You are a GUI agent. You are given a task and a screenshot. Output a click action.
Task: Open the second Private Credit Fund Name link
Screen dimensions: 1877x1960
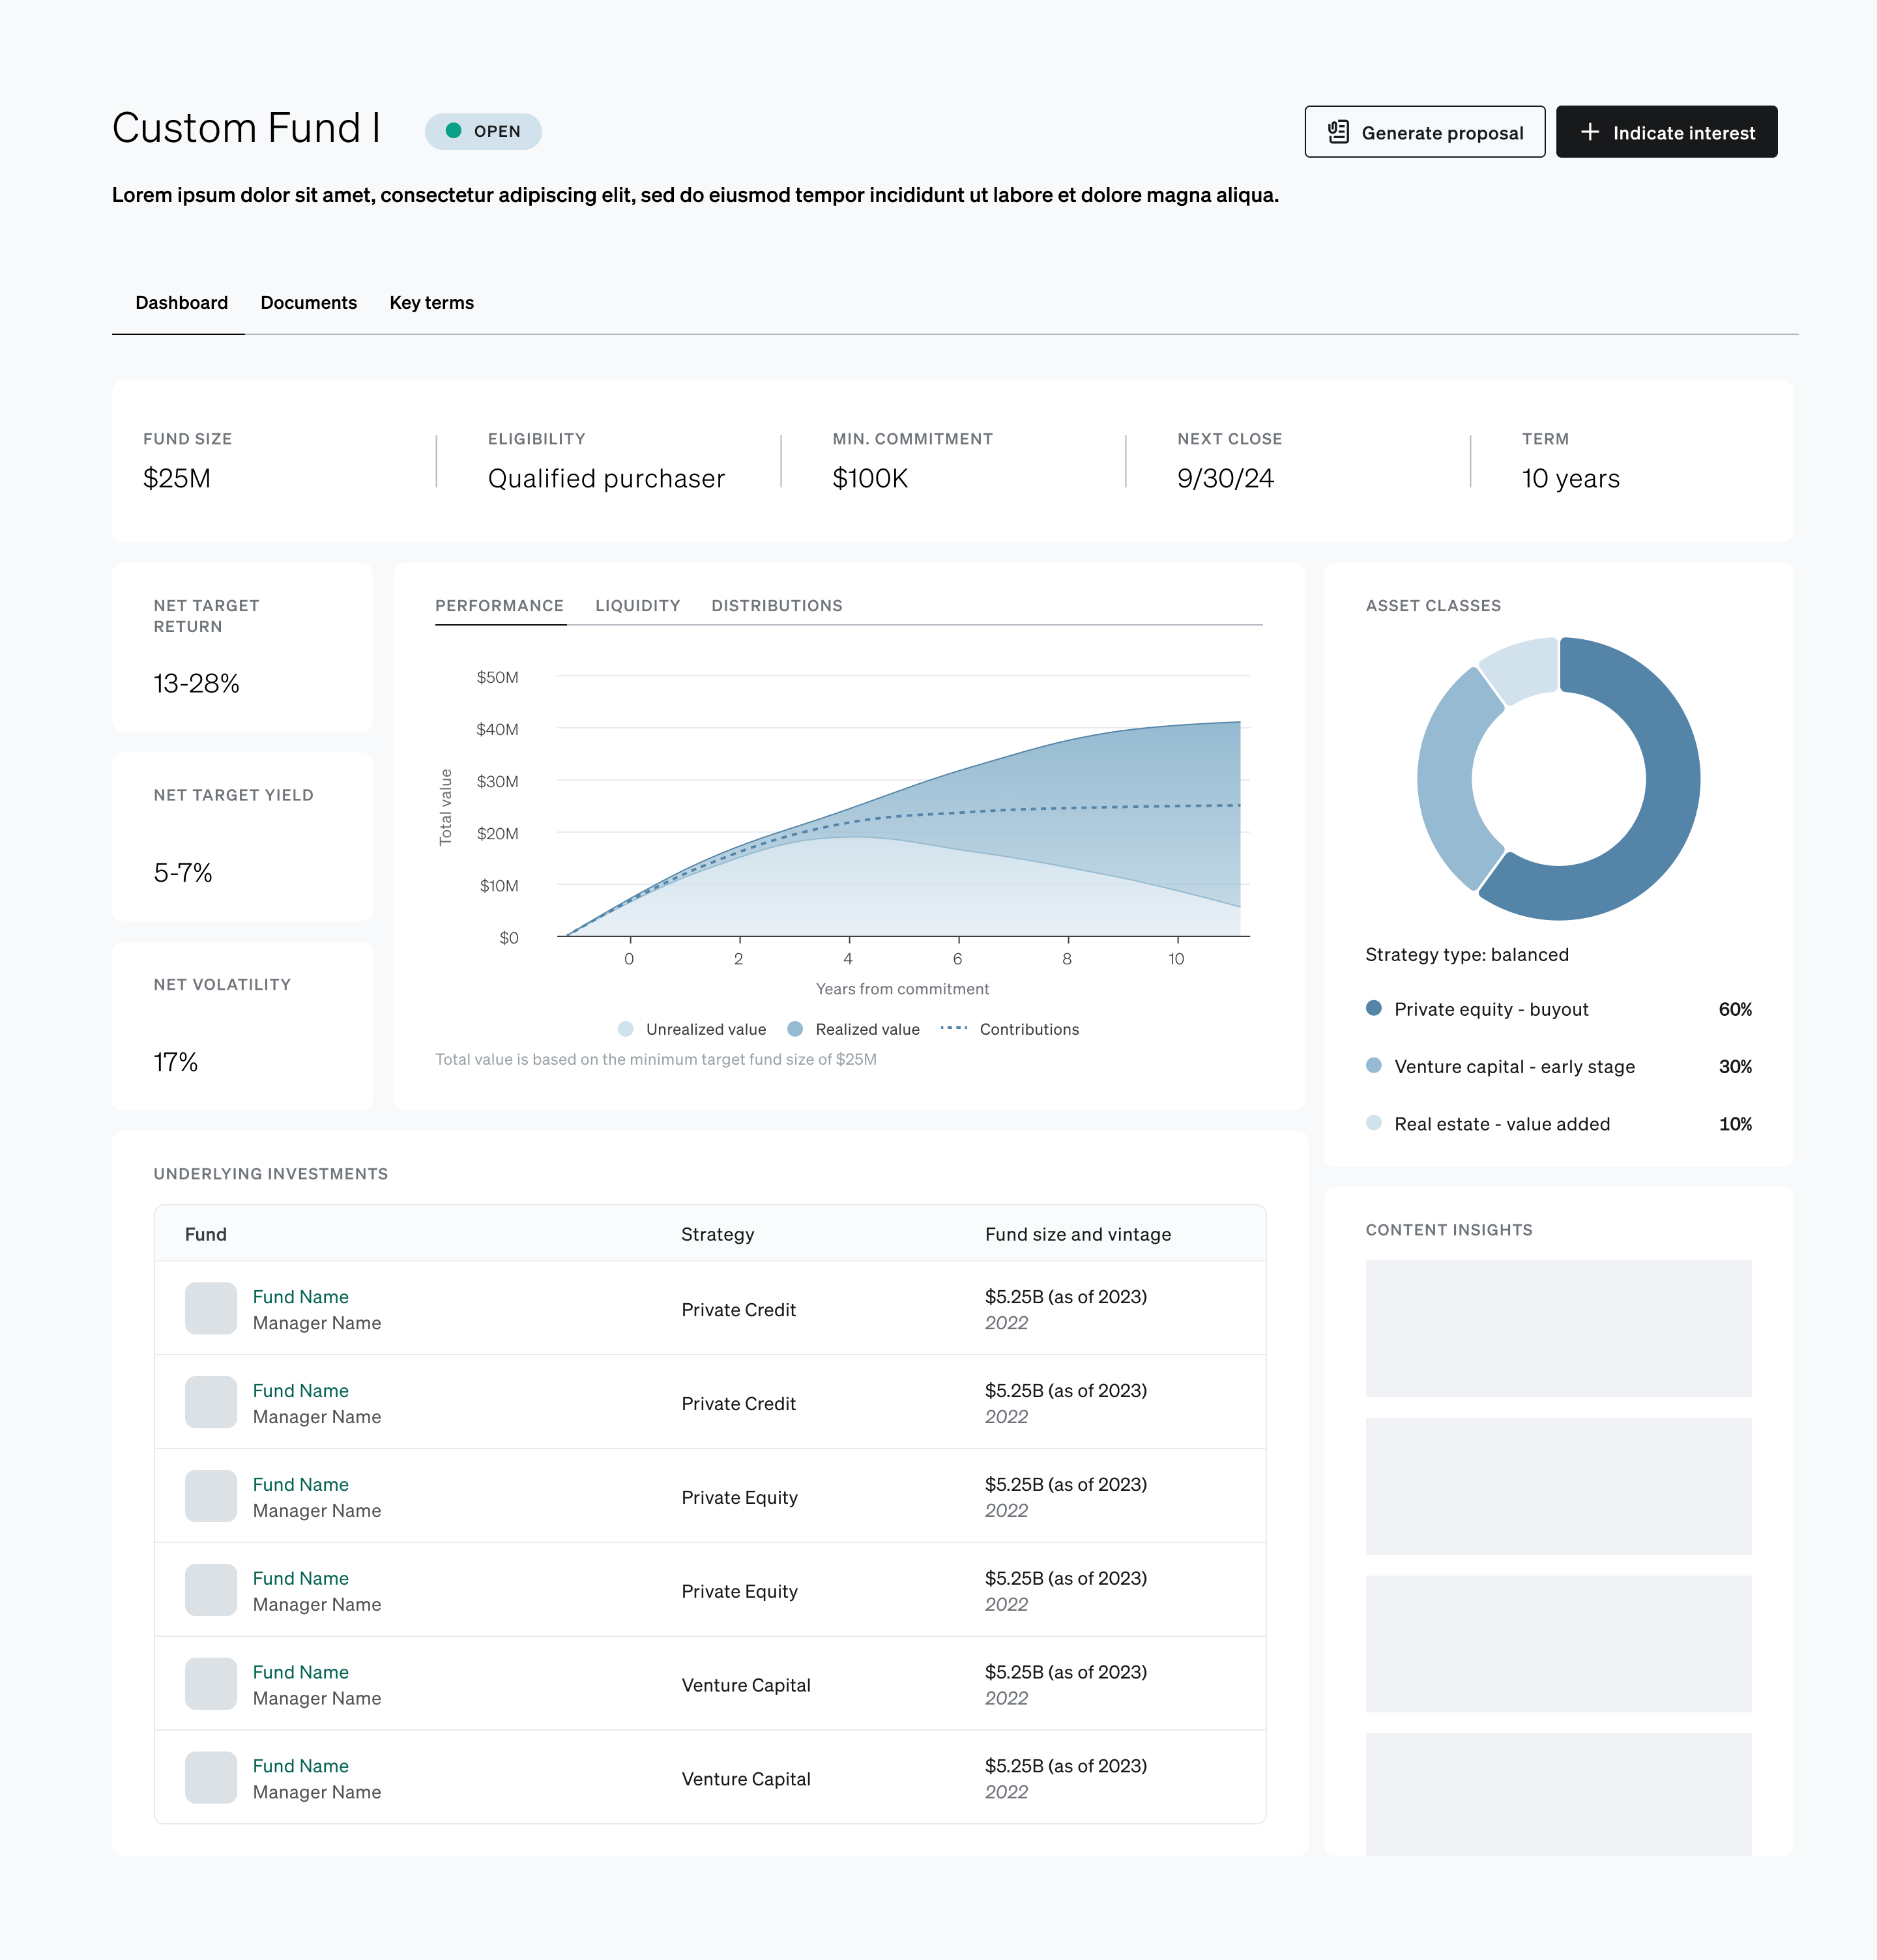tap(300, 1390)
